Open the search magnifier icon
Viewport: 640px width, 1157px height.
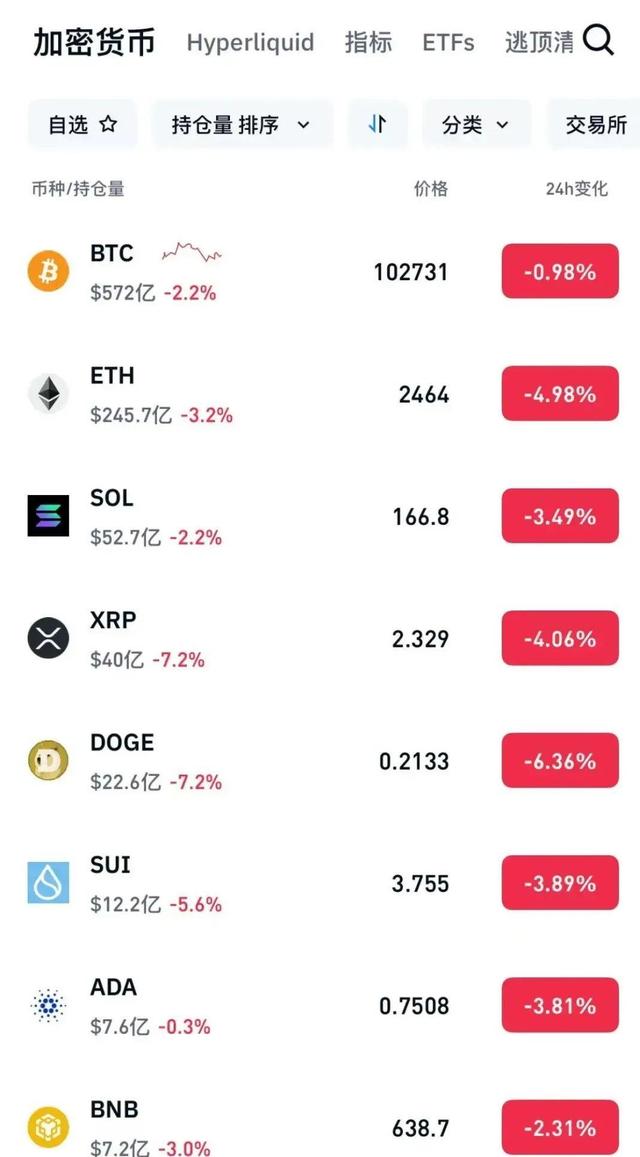point(597,41)
